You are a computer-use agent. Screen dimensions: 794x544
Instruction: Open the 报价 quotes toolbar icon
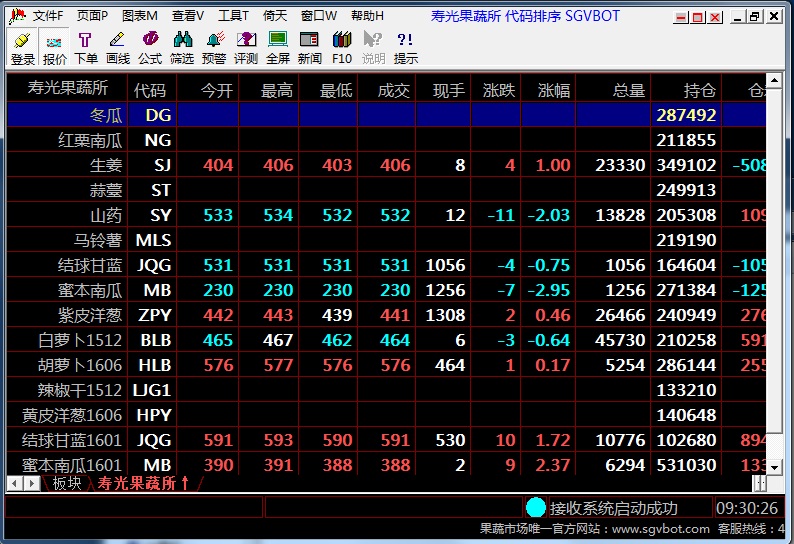pos(55,47)
